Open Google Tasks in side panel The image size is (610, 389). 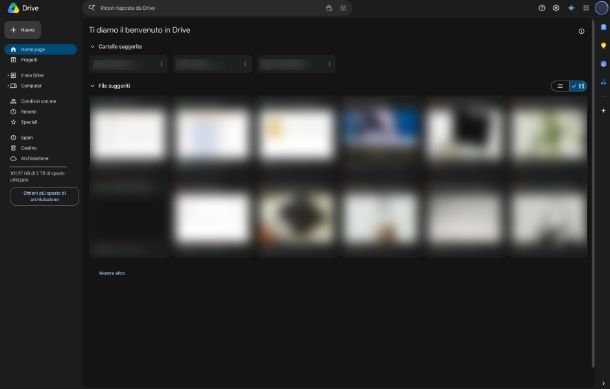(x=603, y=64)
